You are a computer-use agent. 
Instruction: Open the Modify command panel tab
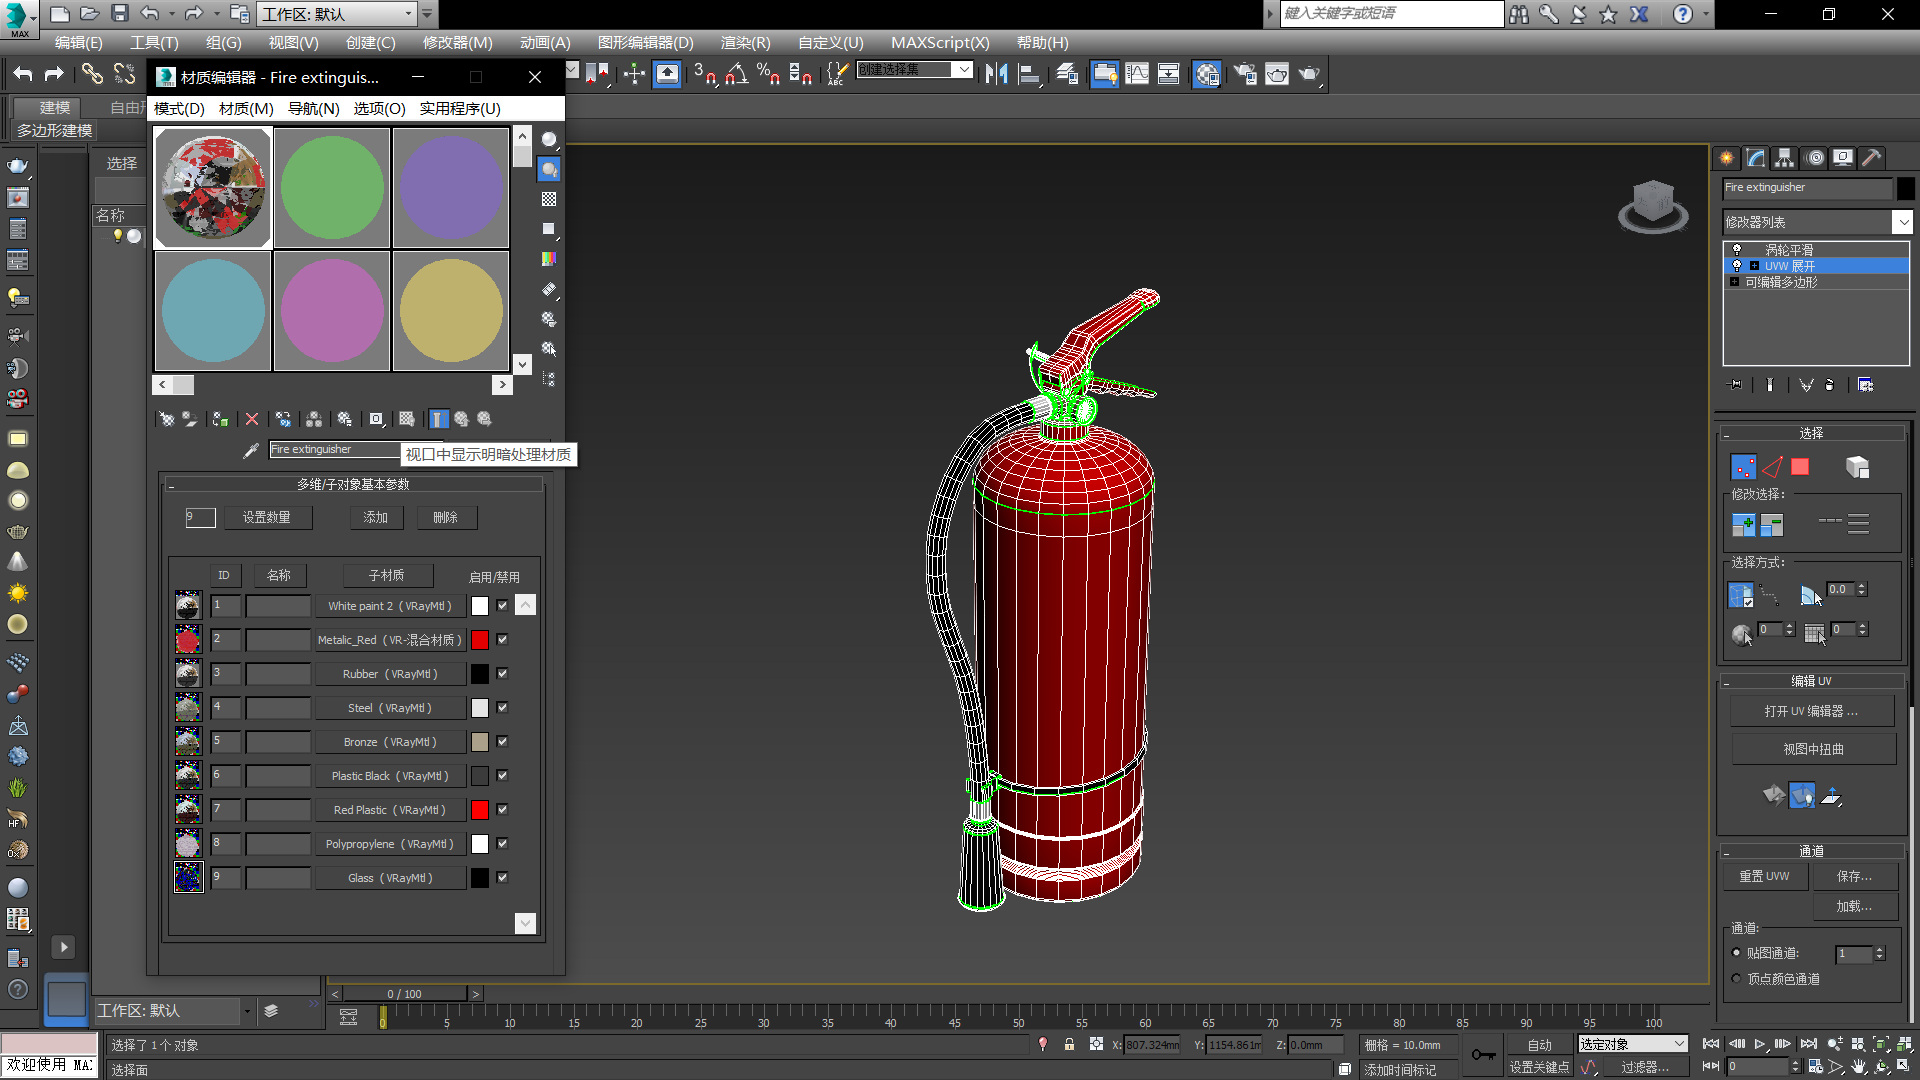(x=1756, y=158)
